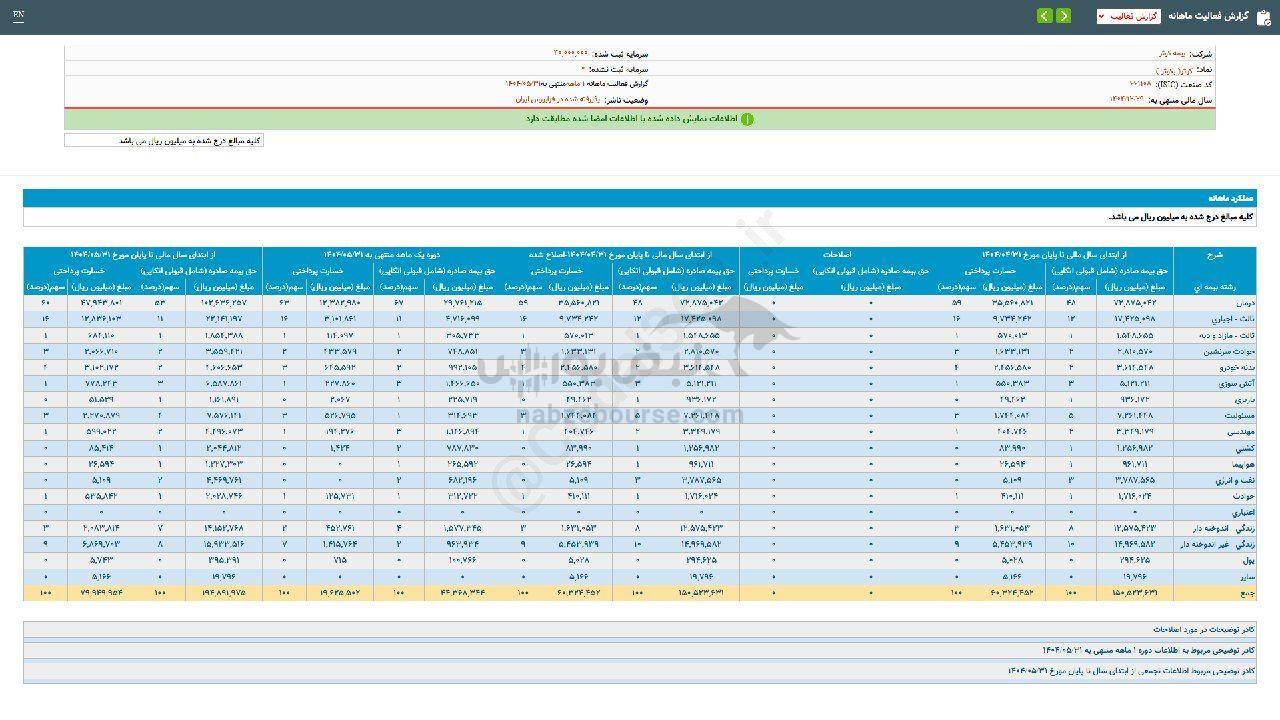The width and height of the screenshot is (1280, 720).
Task: Click the million rial amounts note box
Action: [164, 141]
